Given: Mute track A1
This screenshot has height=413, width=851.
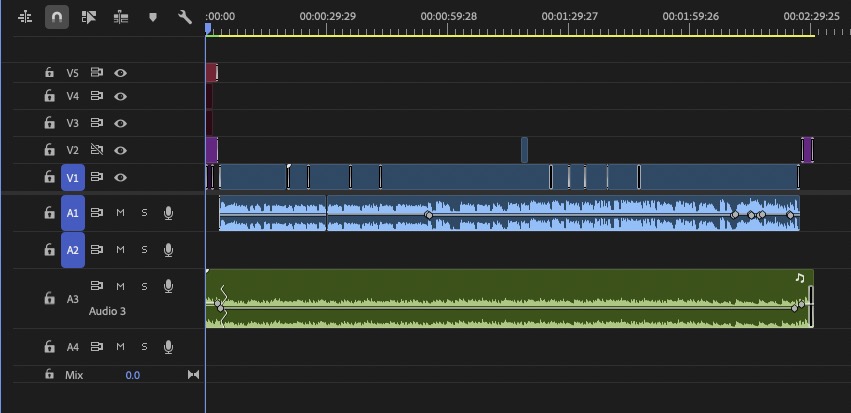Looking at the screenshot, I should tap(120, 213).
